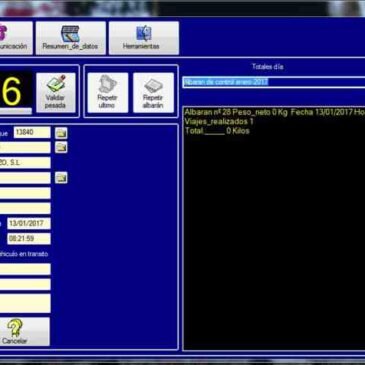
Task: Click the empty field below Vehículo en tránsito
Action: pyautogui.click(x=25, y=269)
